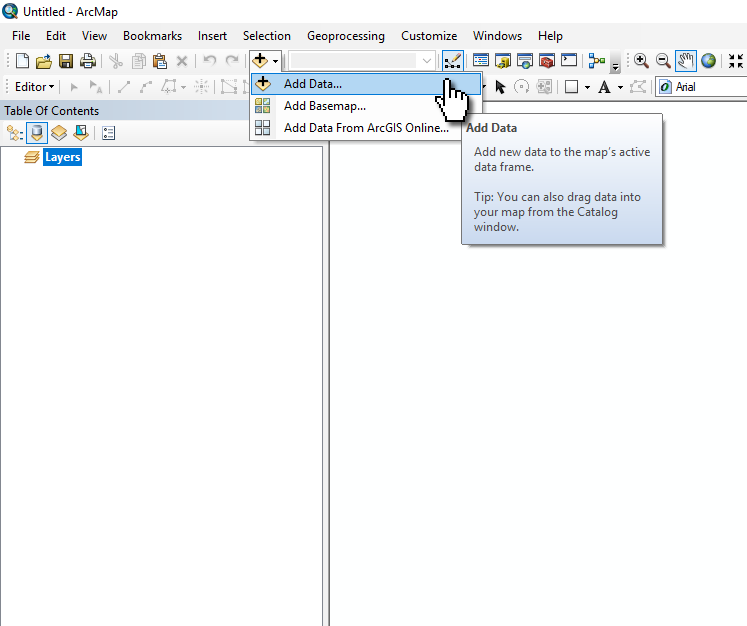Open the View menu
747x626 pixels.
[x=94, y=36]
